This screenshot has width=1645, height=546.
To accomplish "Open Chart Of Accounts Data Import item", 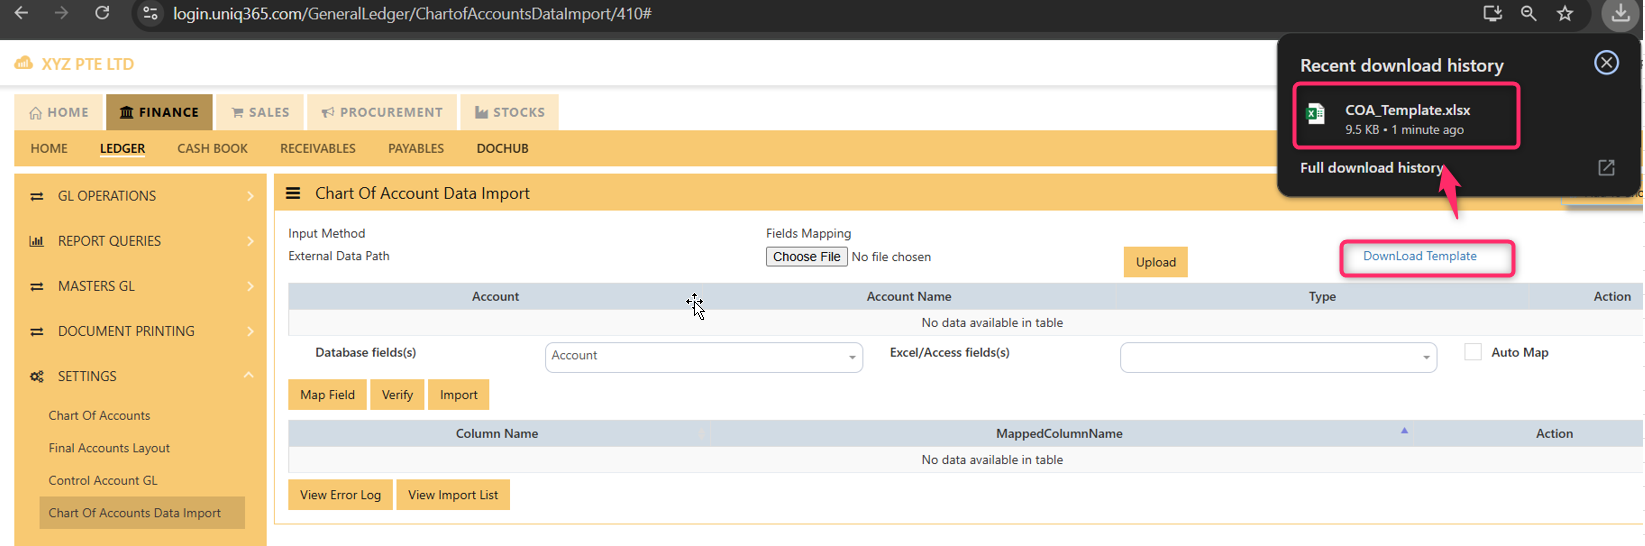I will point(142,513).
